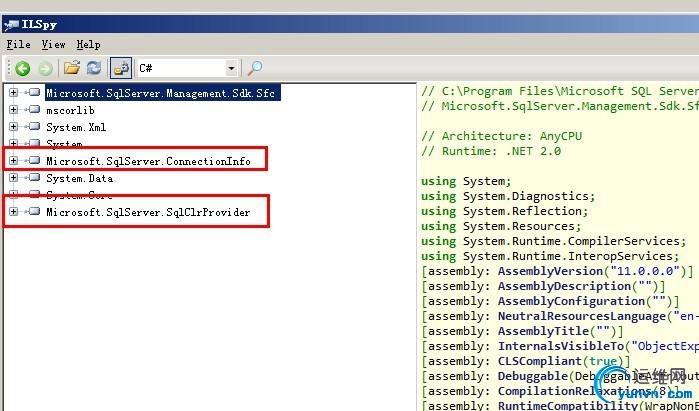The height and width of the screenshot is (411, 699).
Task: Toggle show internal types and members
Action: 121,68
